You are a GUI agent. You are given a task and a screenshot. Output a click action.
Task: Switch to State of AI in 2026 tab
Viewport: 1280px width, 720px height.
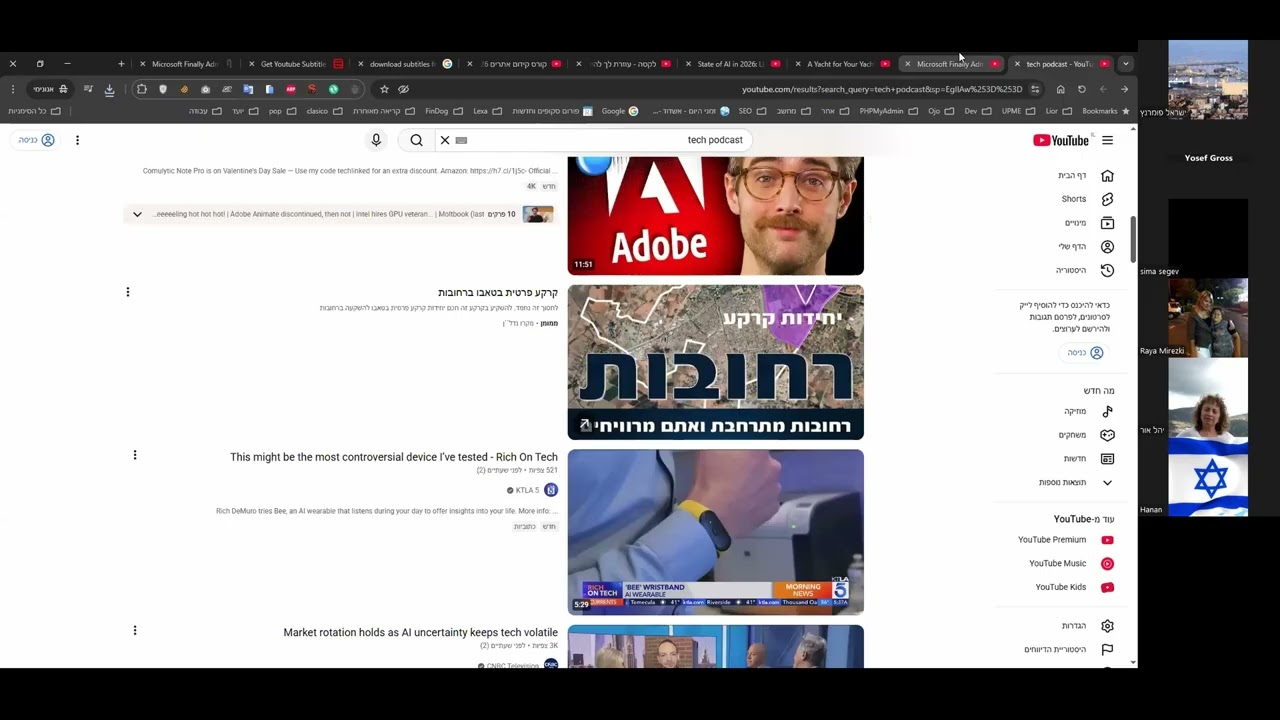(x=730, y=64)
